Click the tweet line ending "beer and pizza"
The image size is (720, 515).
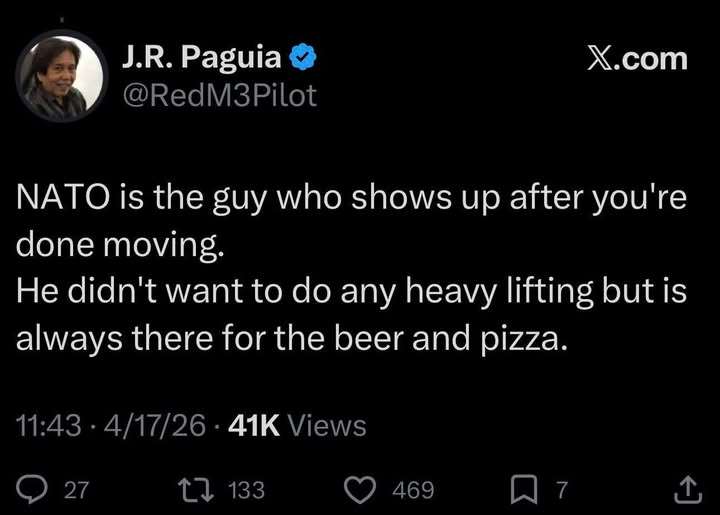click(292, 338)
